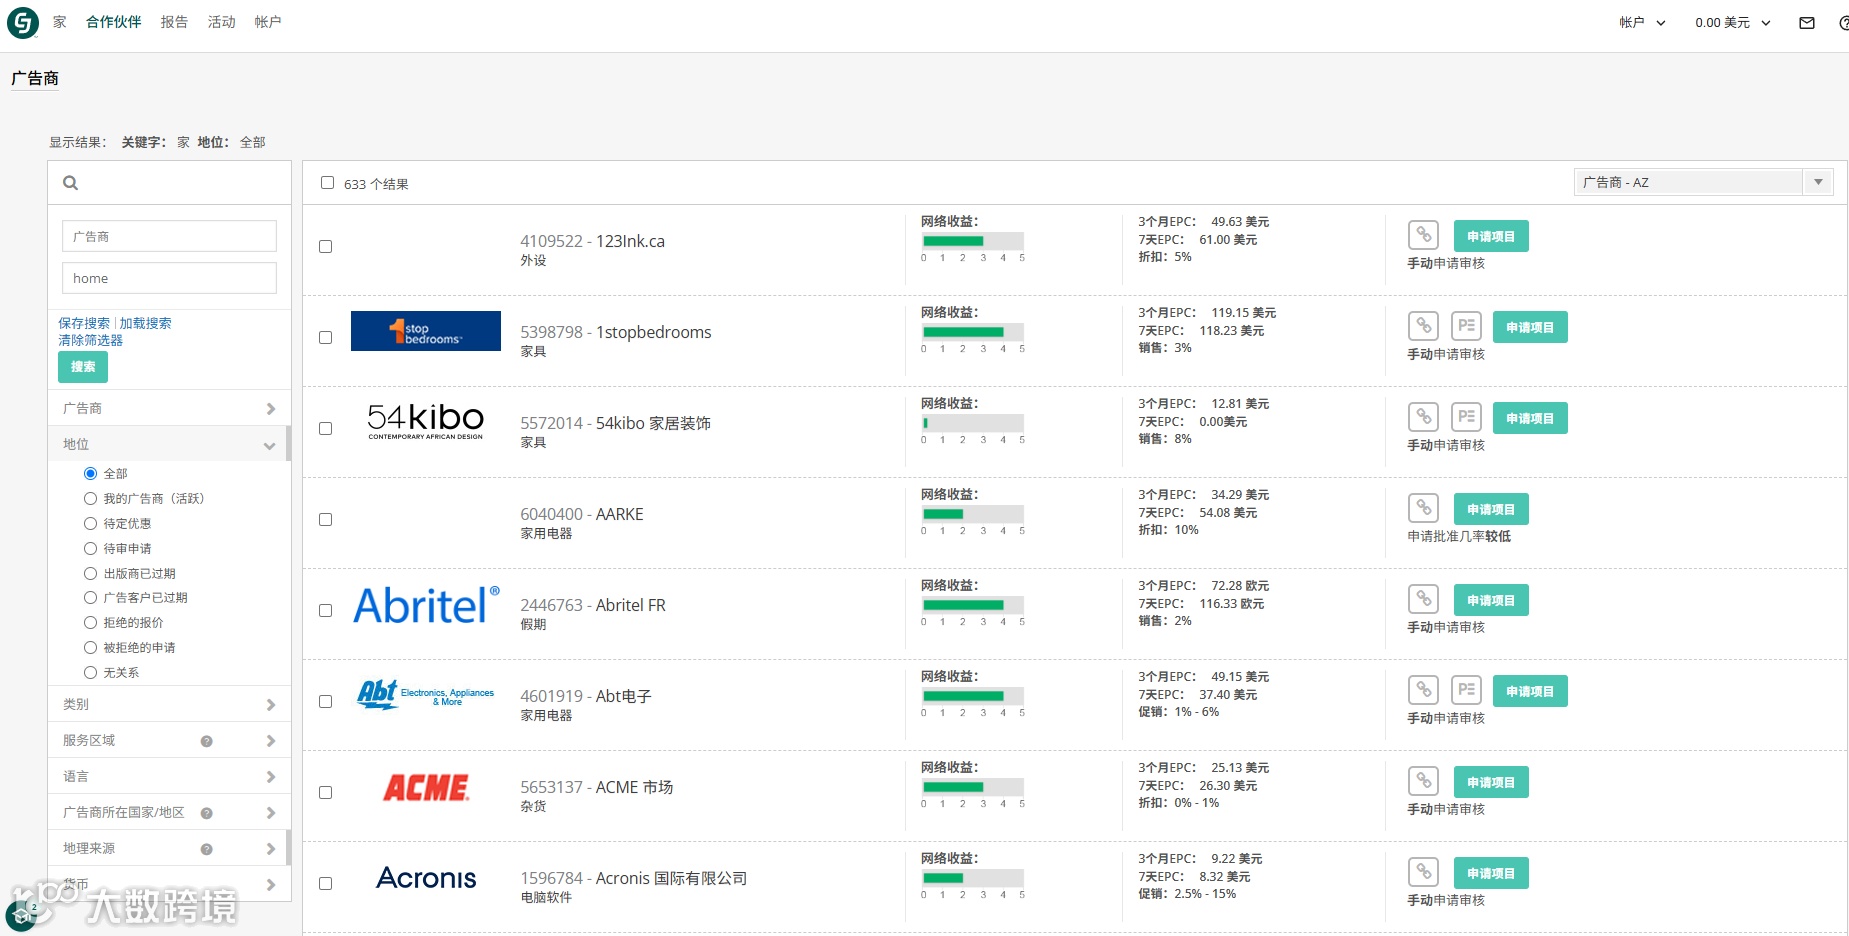The width and height of the screenshot is (1849, 936).
Task: Open Acronis logo thumbnail
Action: click(x=426, y=878)
